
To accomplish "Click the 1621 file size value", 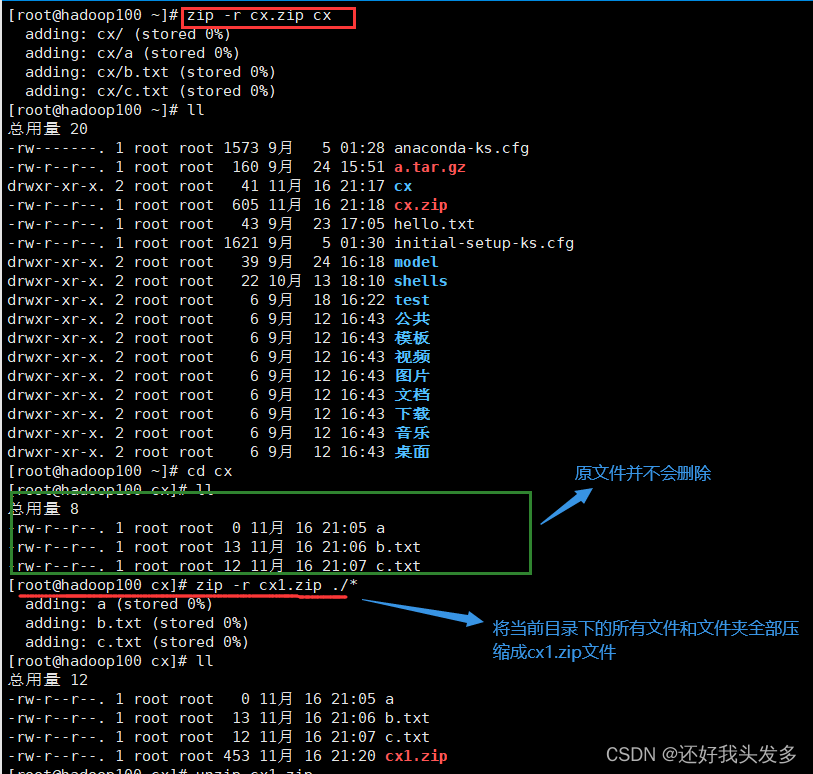I will pyautogui.click(x=241, y=243).
